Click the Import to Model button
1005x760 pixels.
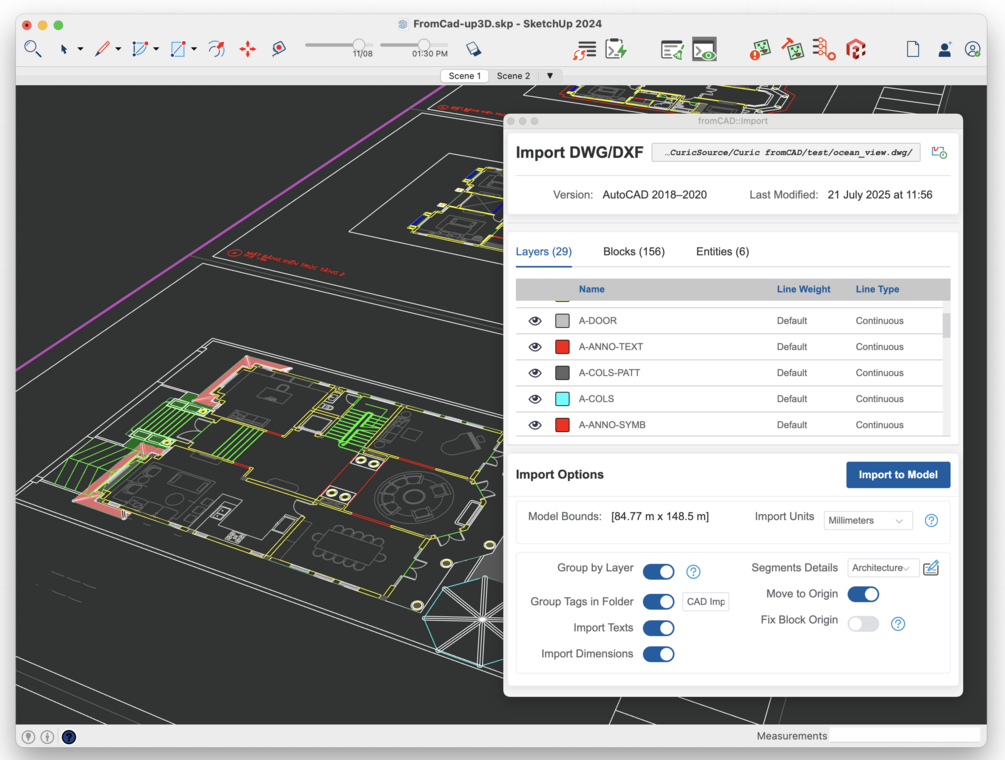898,475
